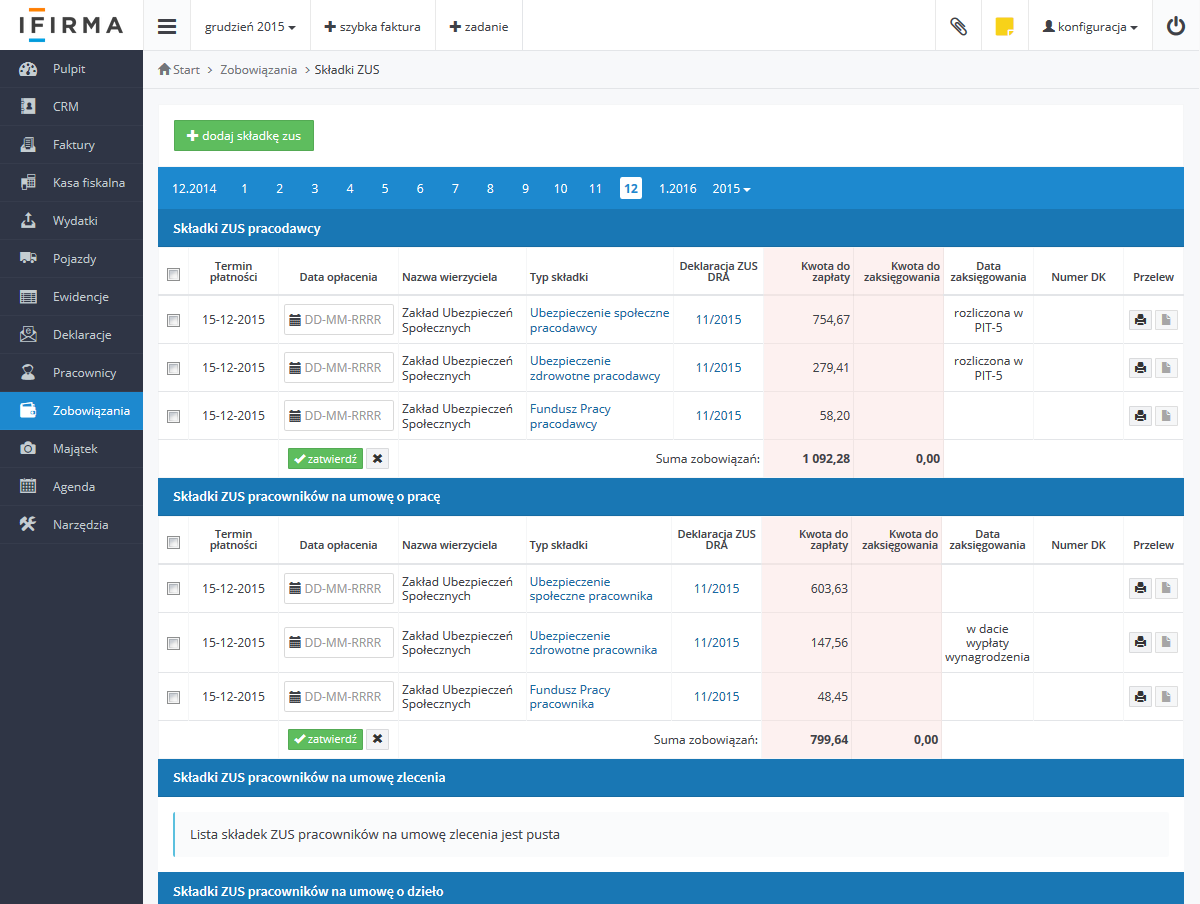Open Faktury in the sidebar
Screen dimensions: 1200x904
[x=73, y=145]
